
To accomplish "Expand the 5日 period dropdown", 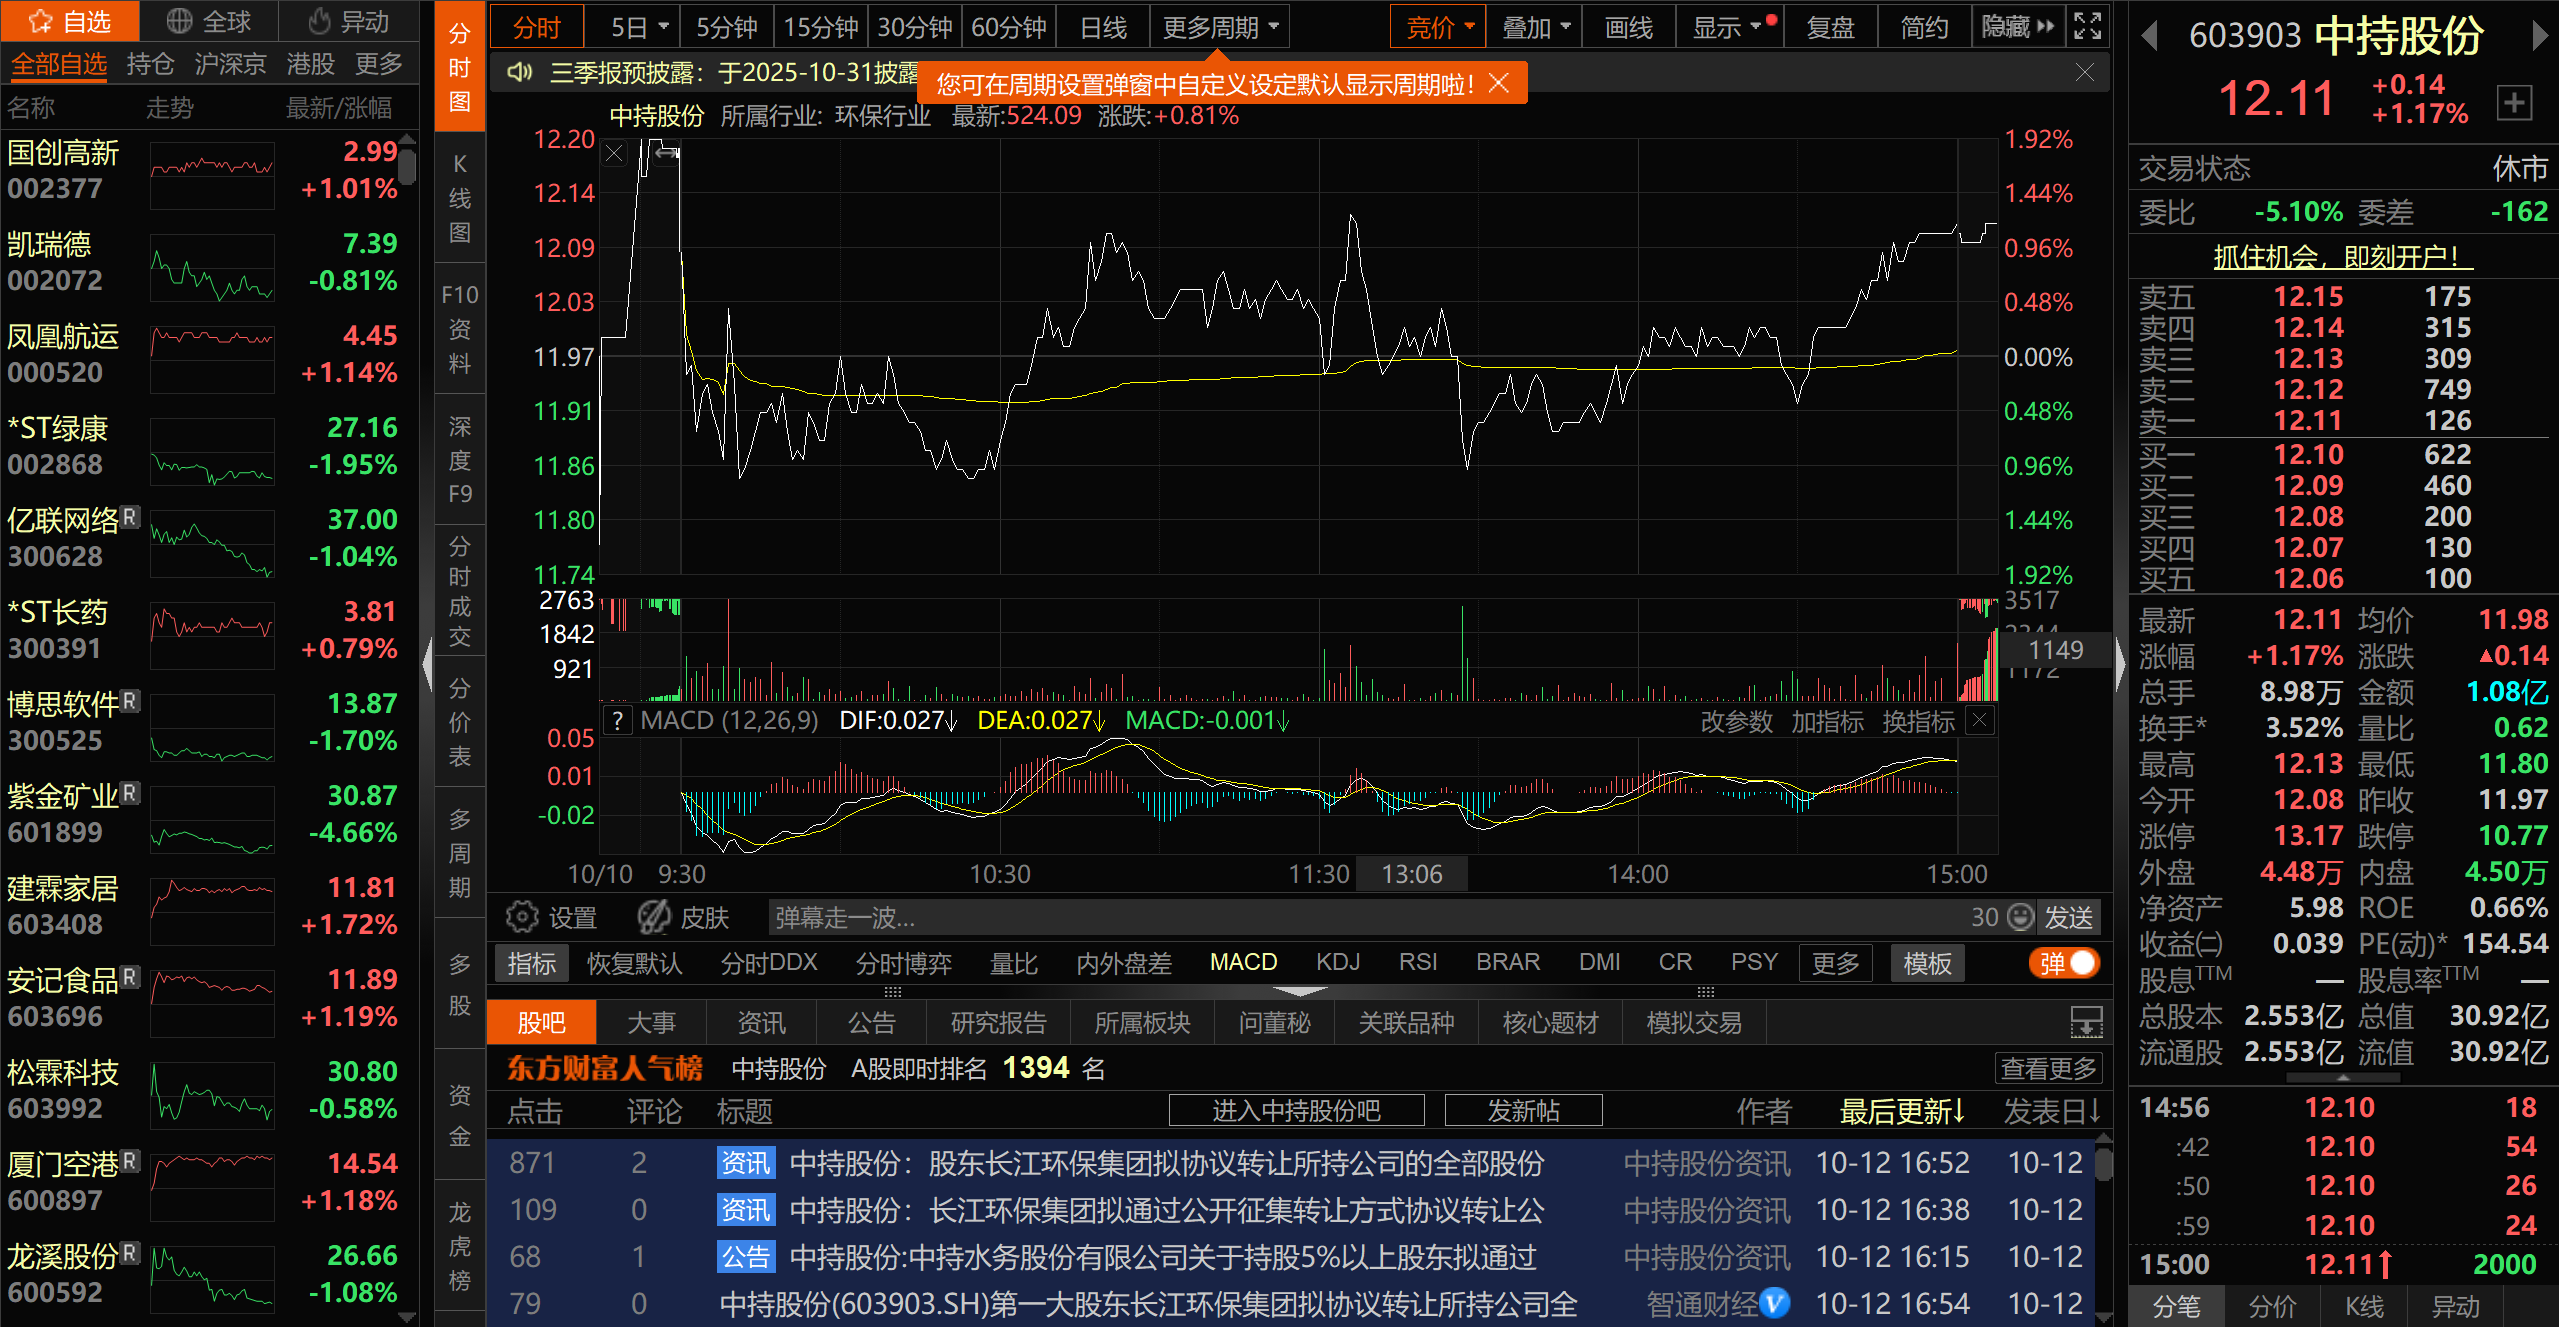I will click(663, 27).
